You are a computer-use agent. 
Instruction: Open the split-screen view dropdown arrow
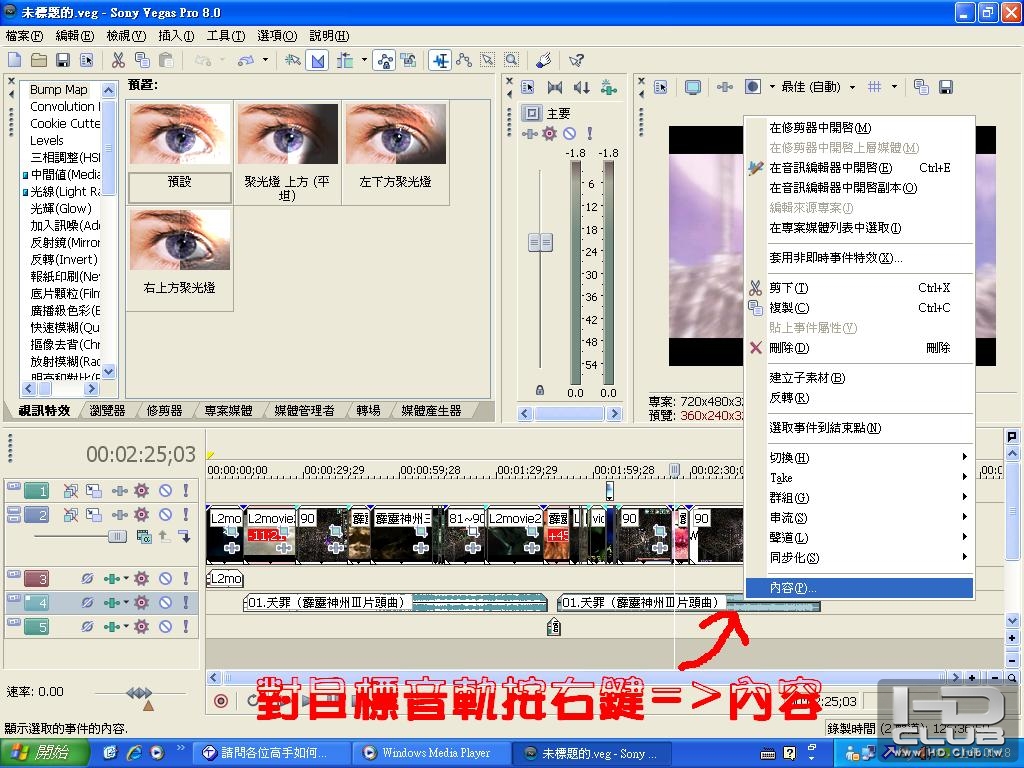772,87
